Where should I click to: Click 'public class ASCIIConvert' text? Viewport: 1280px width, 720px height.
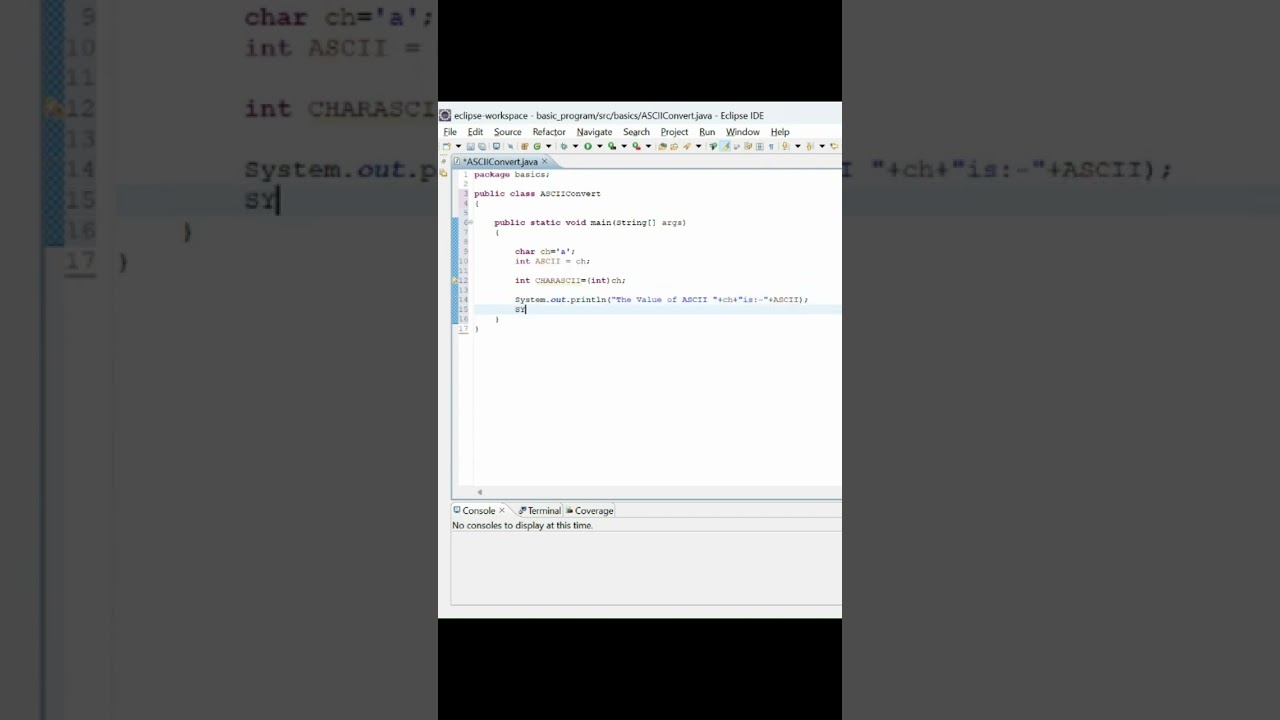point(537,194)
